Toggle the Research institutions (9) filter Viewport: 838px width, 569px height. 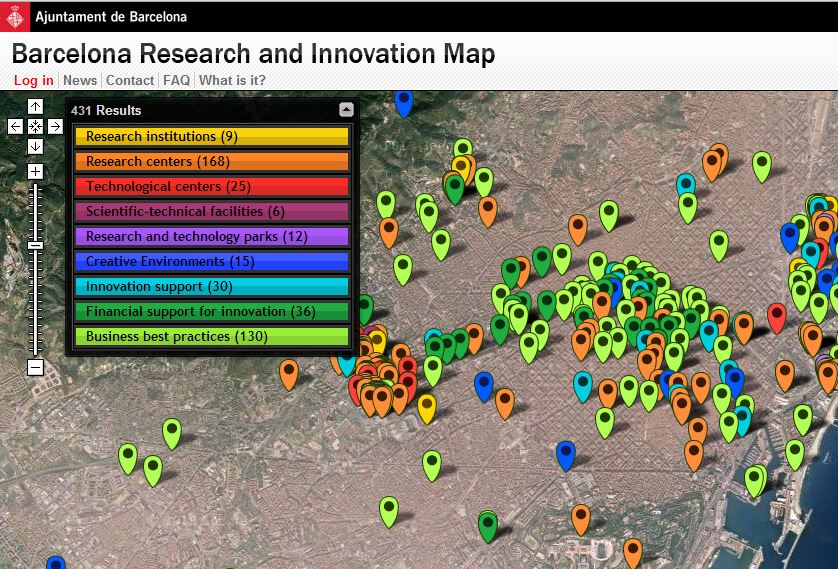(x=211, y=137)
